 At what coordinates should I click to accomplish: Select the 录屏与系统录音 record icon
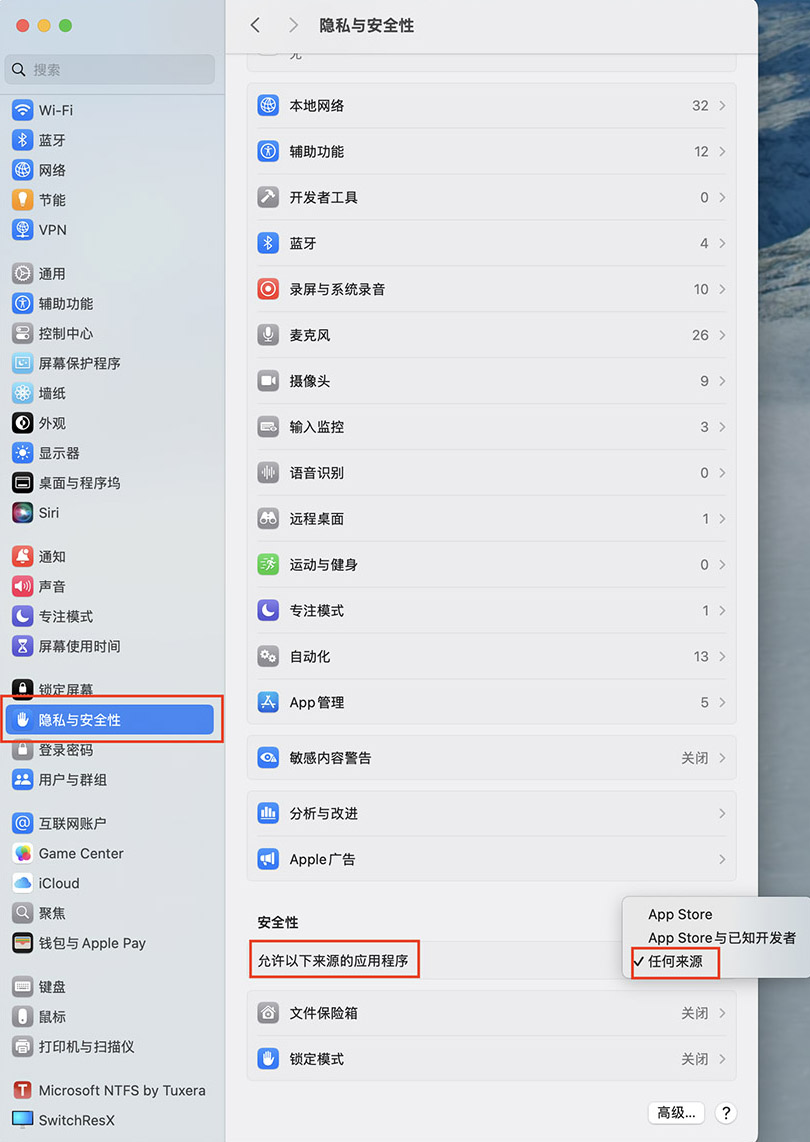[268, 289]
